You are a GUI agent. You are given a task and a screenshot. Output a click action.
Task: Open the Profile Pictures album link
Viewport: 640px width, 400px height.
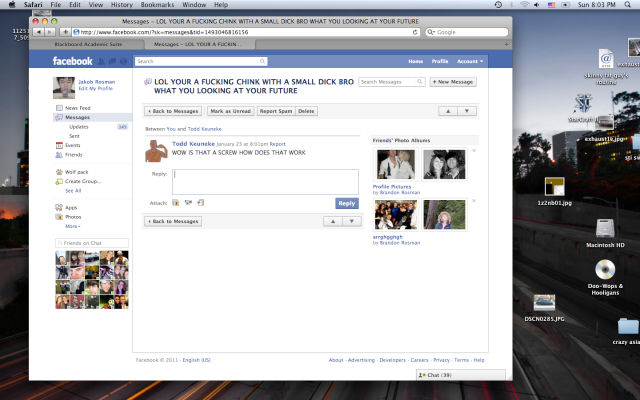tap(392, 187)
